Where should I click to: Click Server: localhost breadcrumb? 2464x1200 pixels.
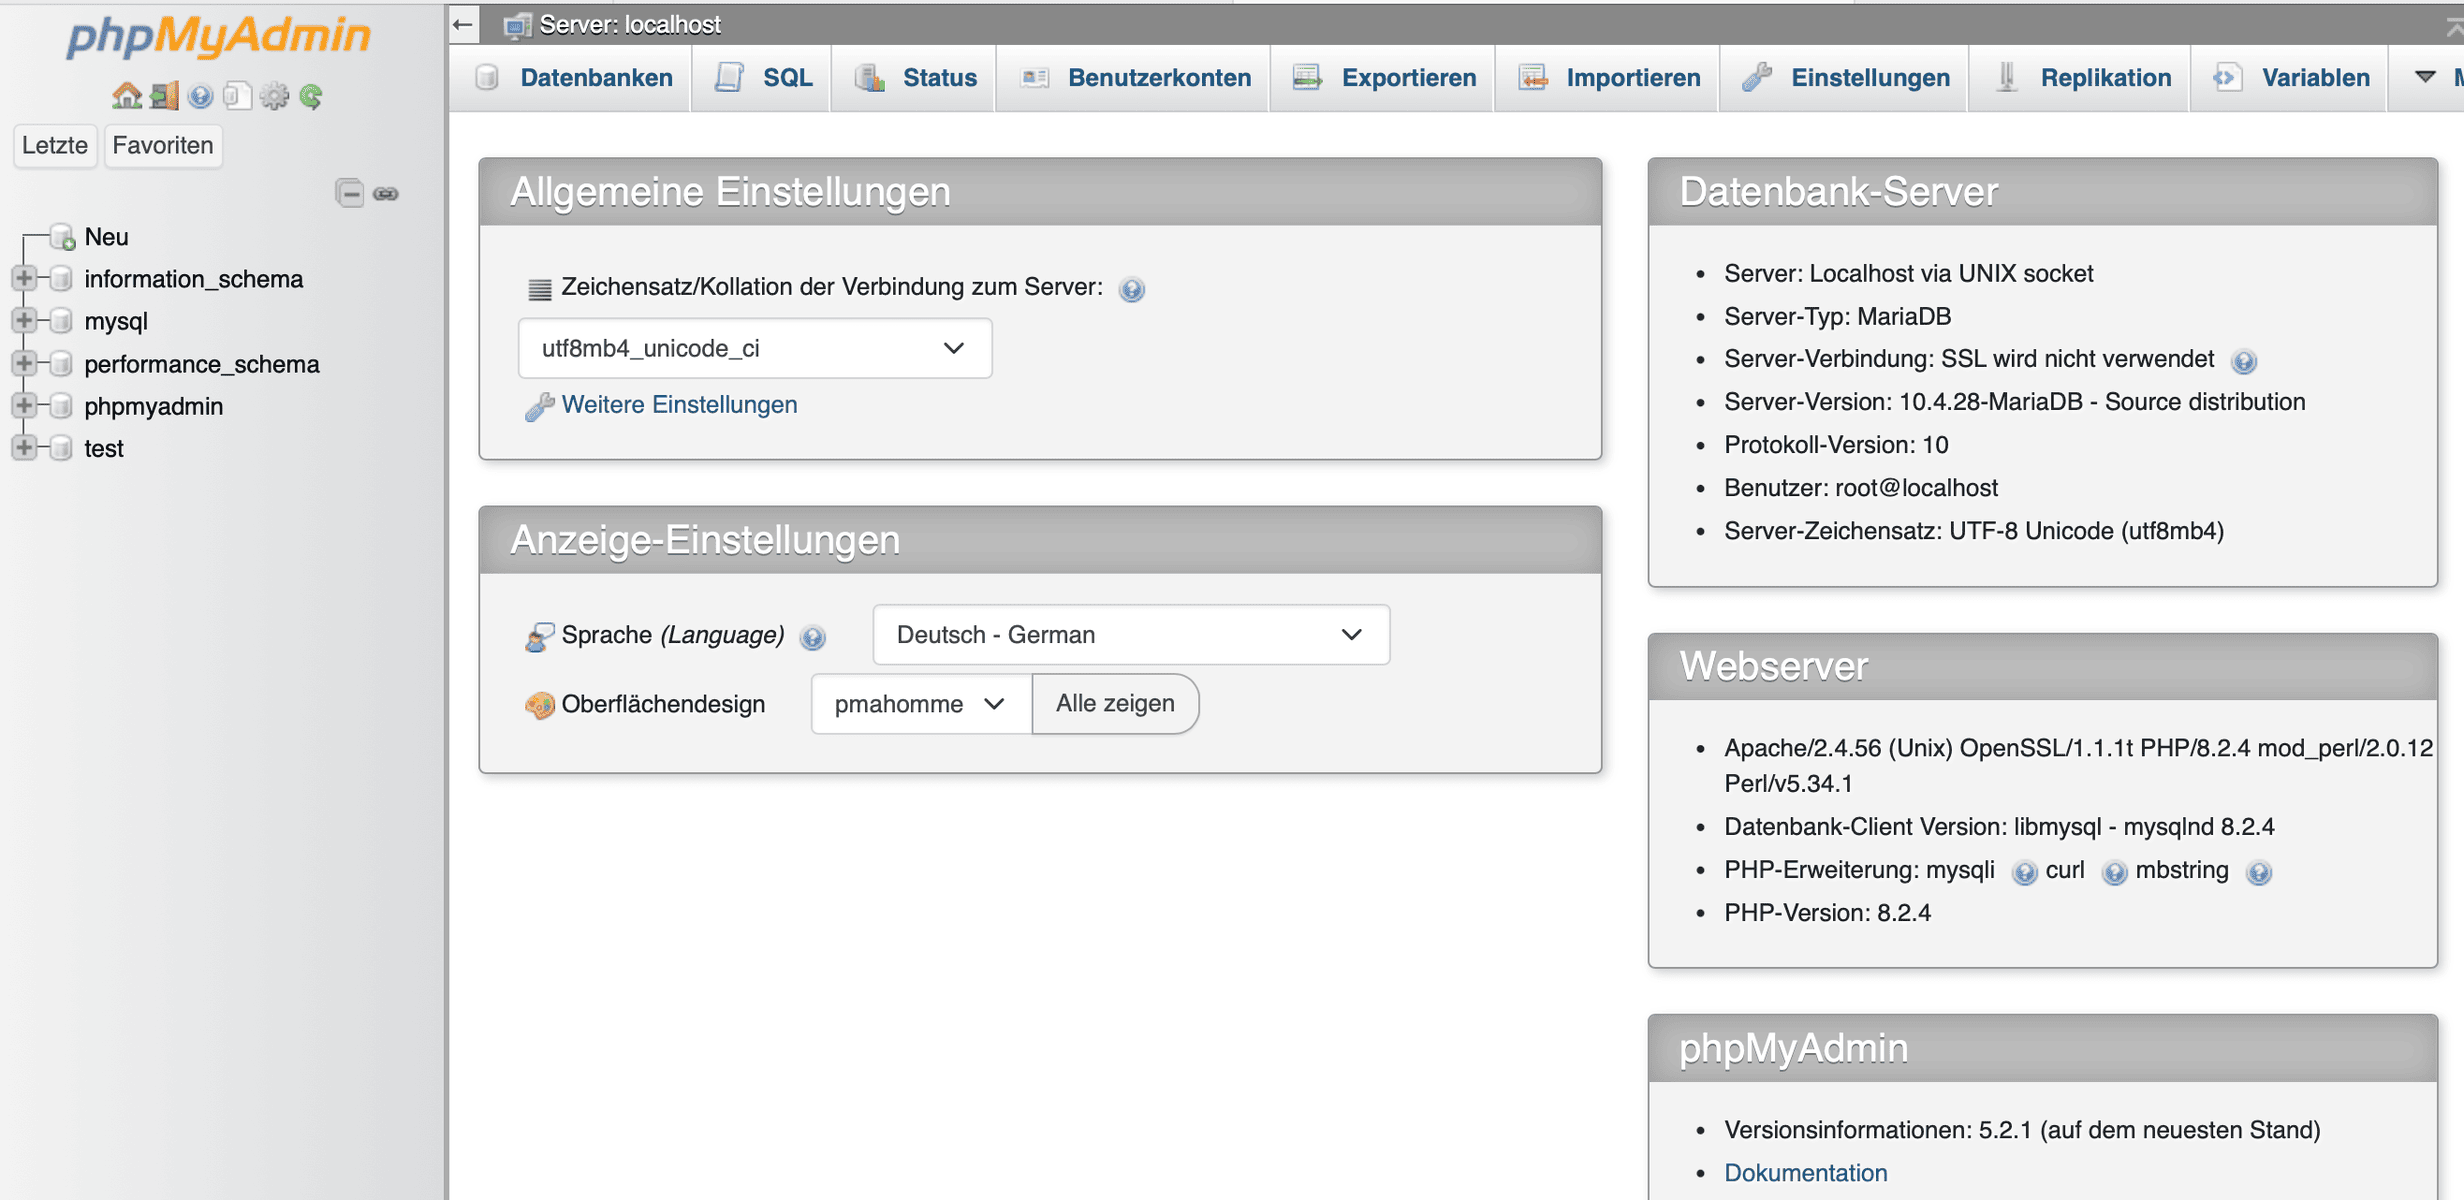click(630, 24)
